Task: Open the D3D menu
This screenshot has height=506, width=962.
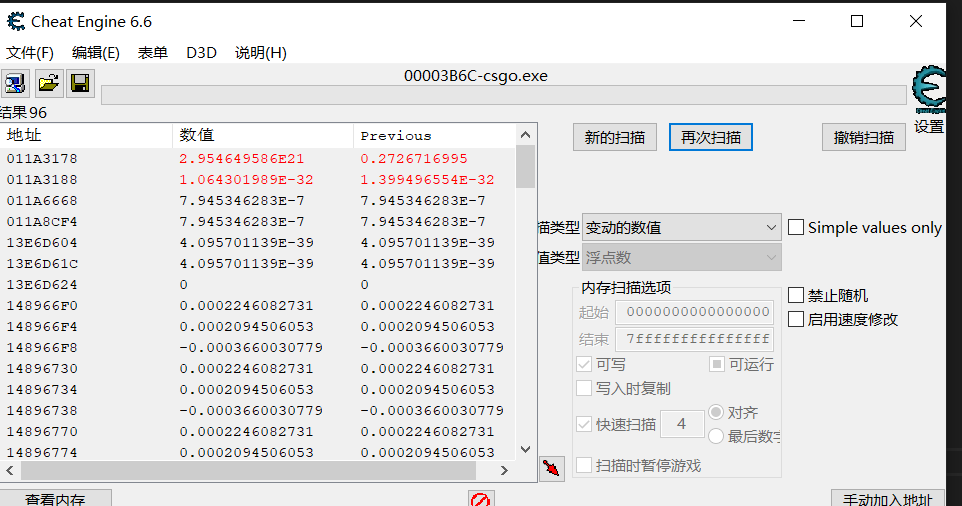Action: point(201,53)
